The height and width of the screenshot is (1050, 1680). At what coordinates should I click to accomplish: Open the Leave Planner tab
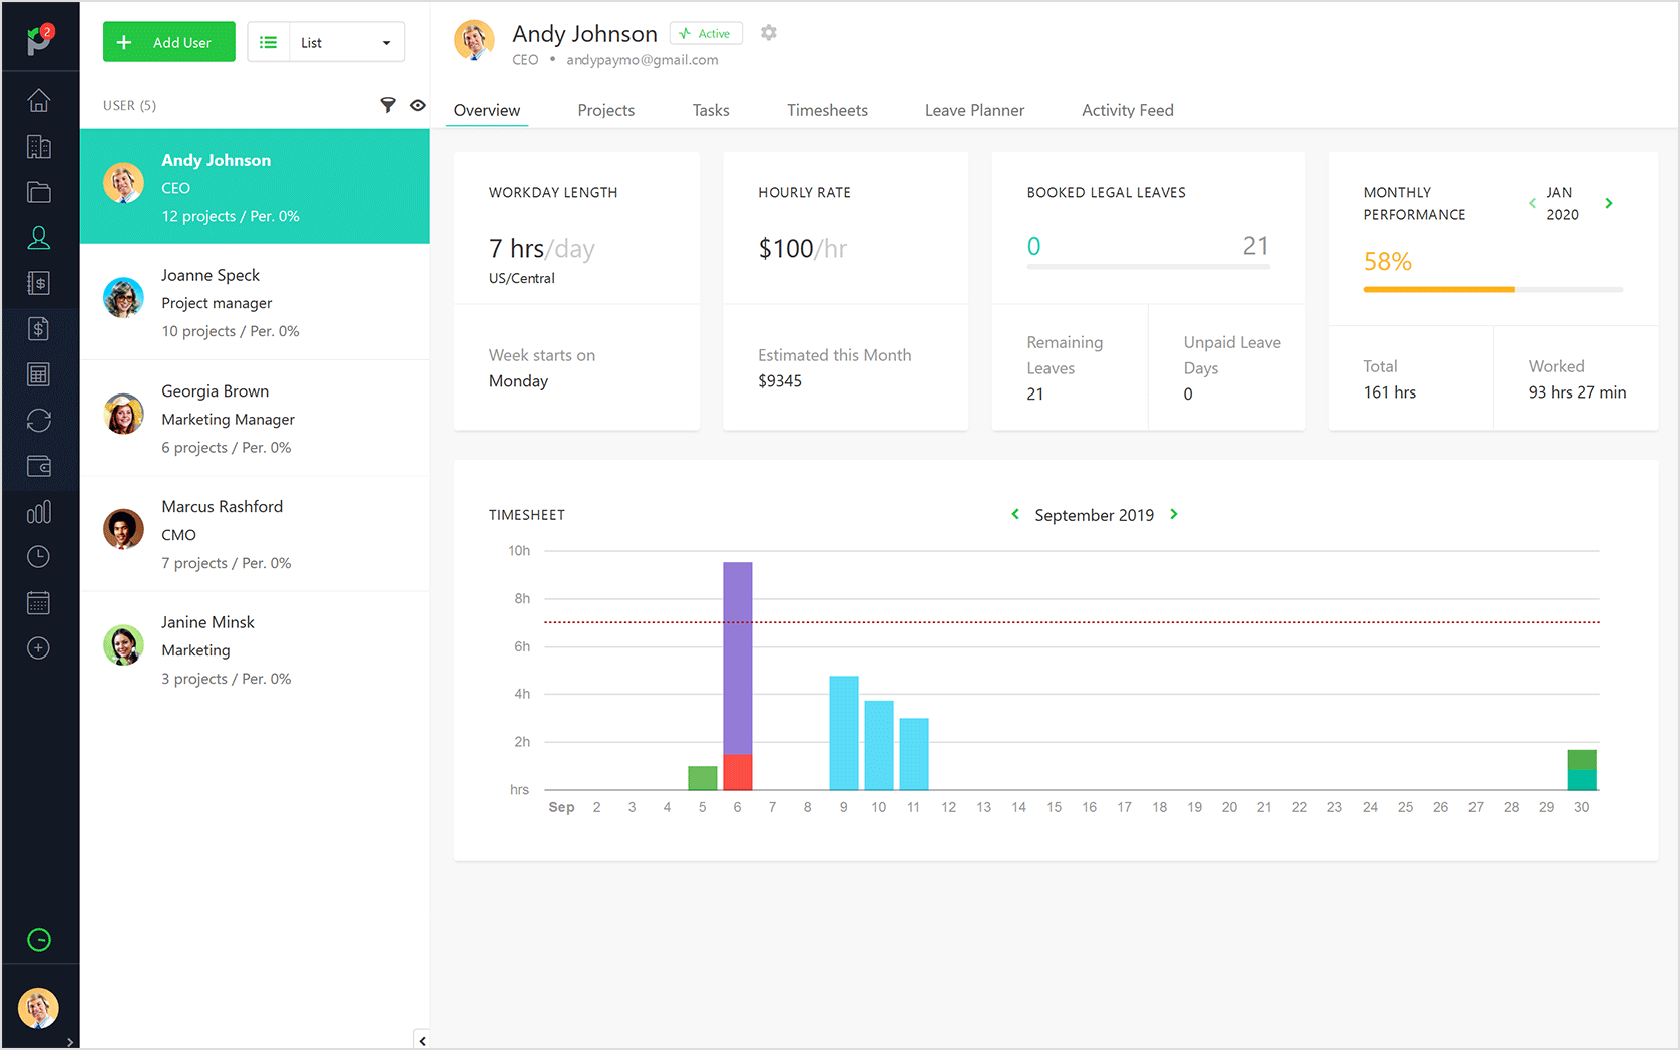[x=974, y=110]
